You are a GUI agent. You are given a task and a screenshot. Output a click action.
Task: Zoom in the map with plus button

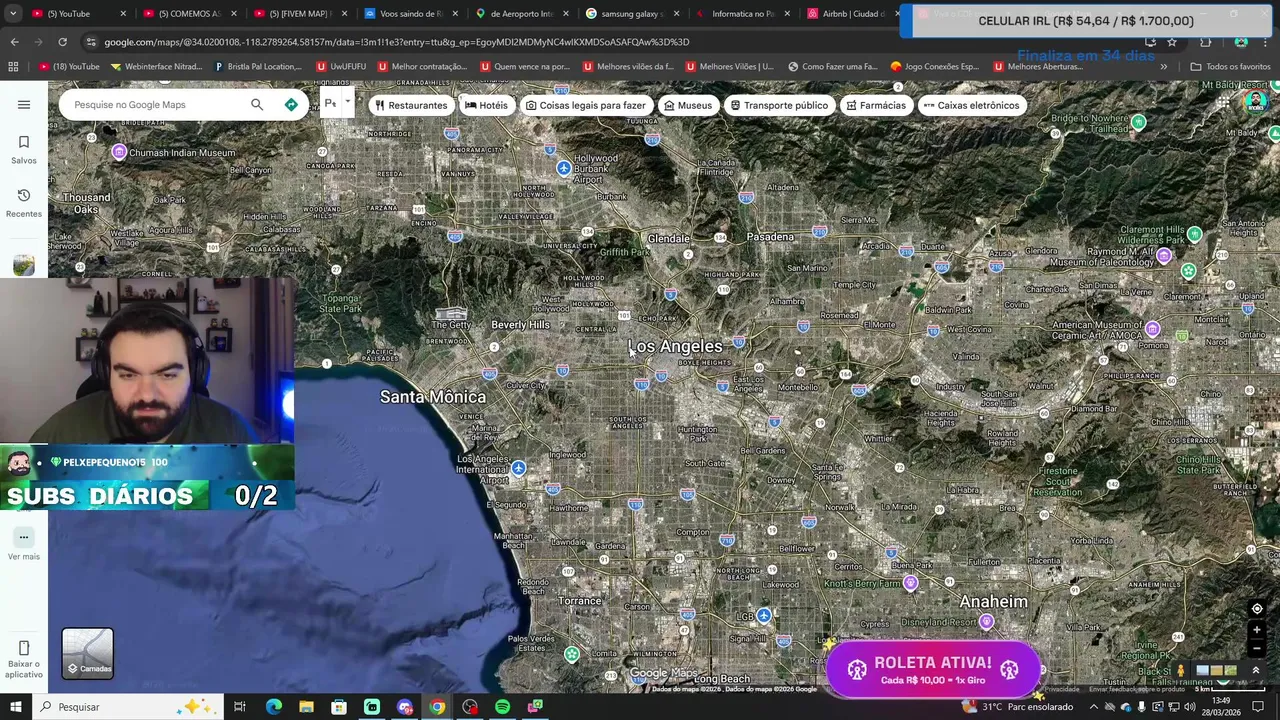pos(1257,630)
